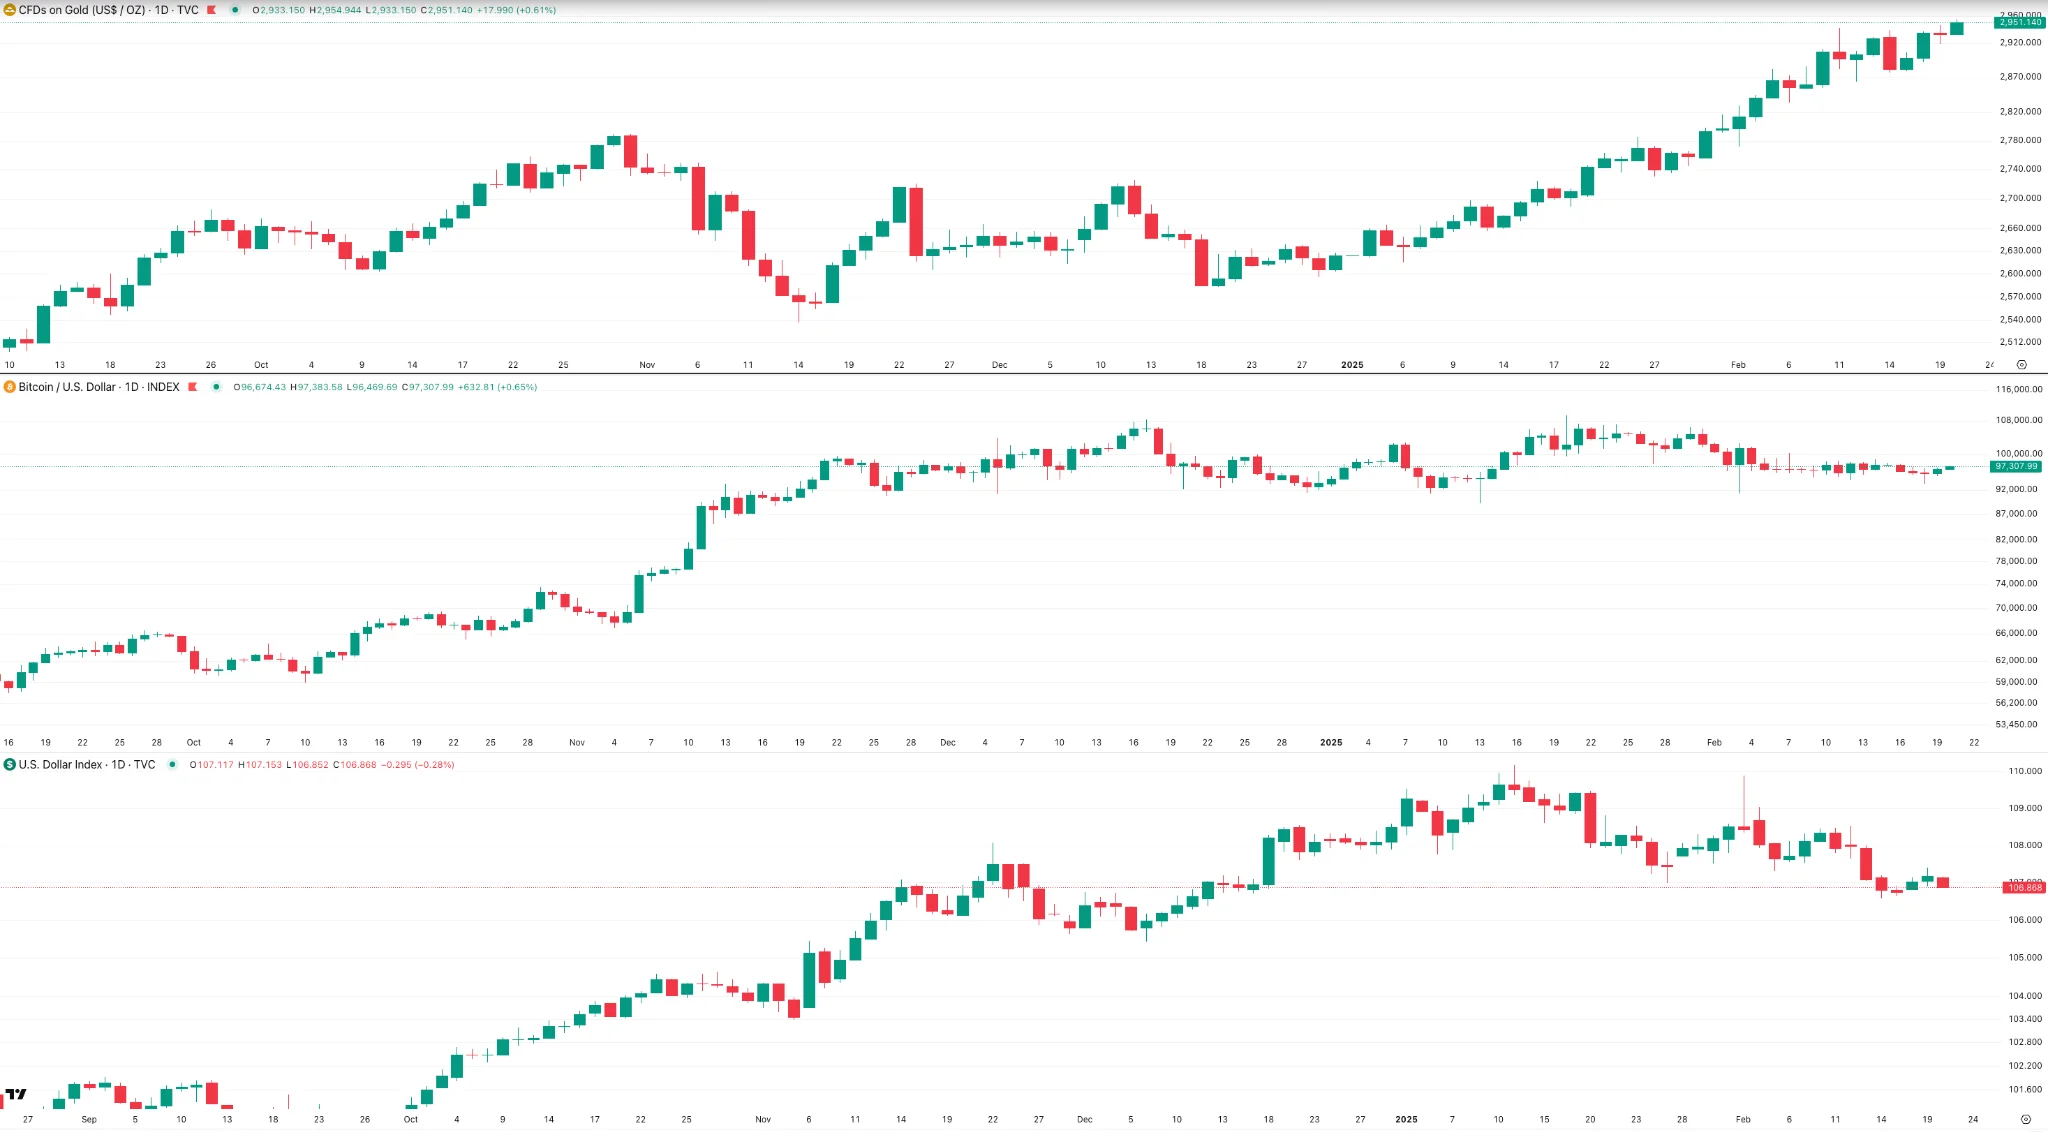The height and width of the screenshot is (1132, 2048).
Task: Open Gold chart settings gear icon
Action: pyautogui.click(x=2021, y=365)
